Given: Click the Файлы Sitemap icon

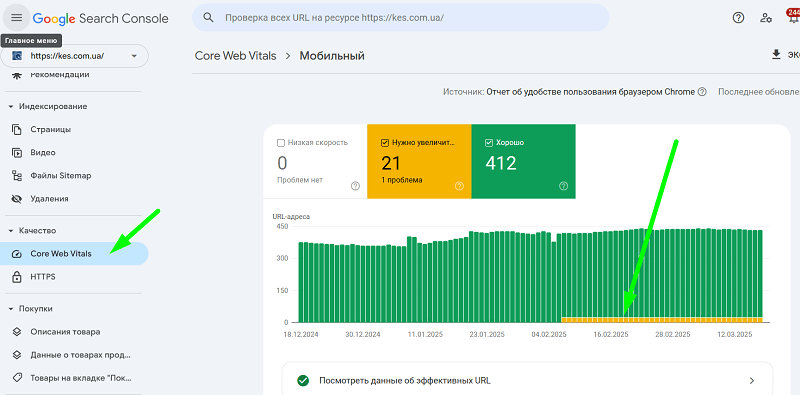Looking at the screenshot, I should click(x=17, y=176).
